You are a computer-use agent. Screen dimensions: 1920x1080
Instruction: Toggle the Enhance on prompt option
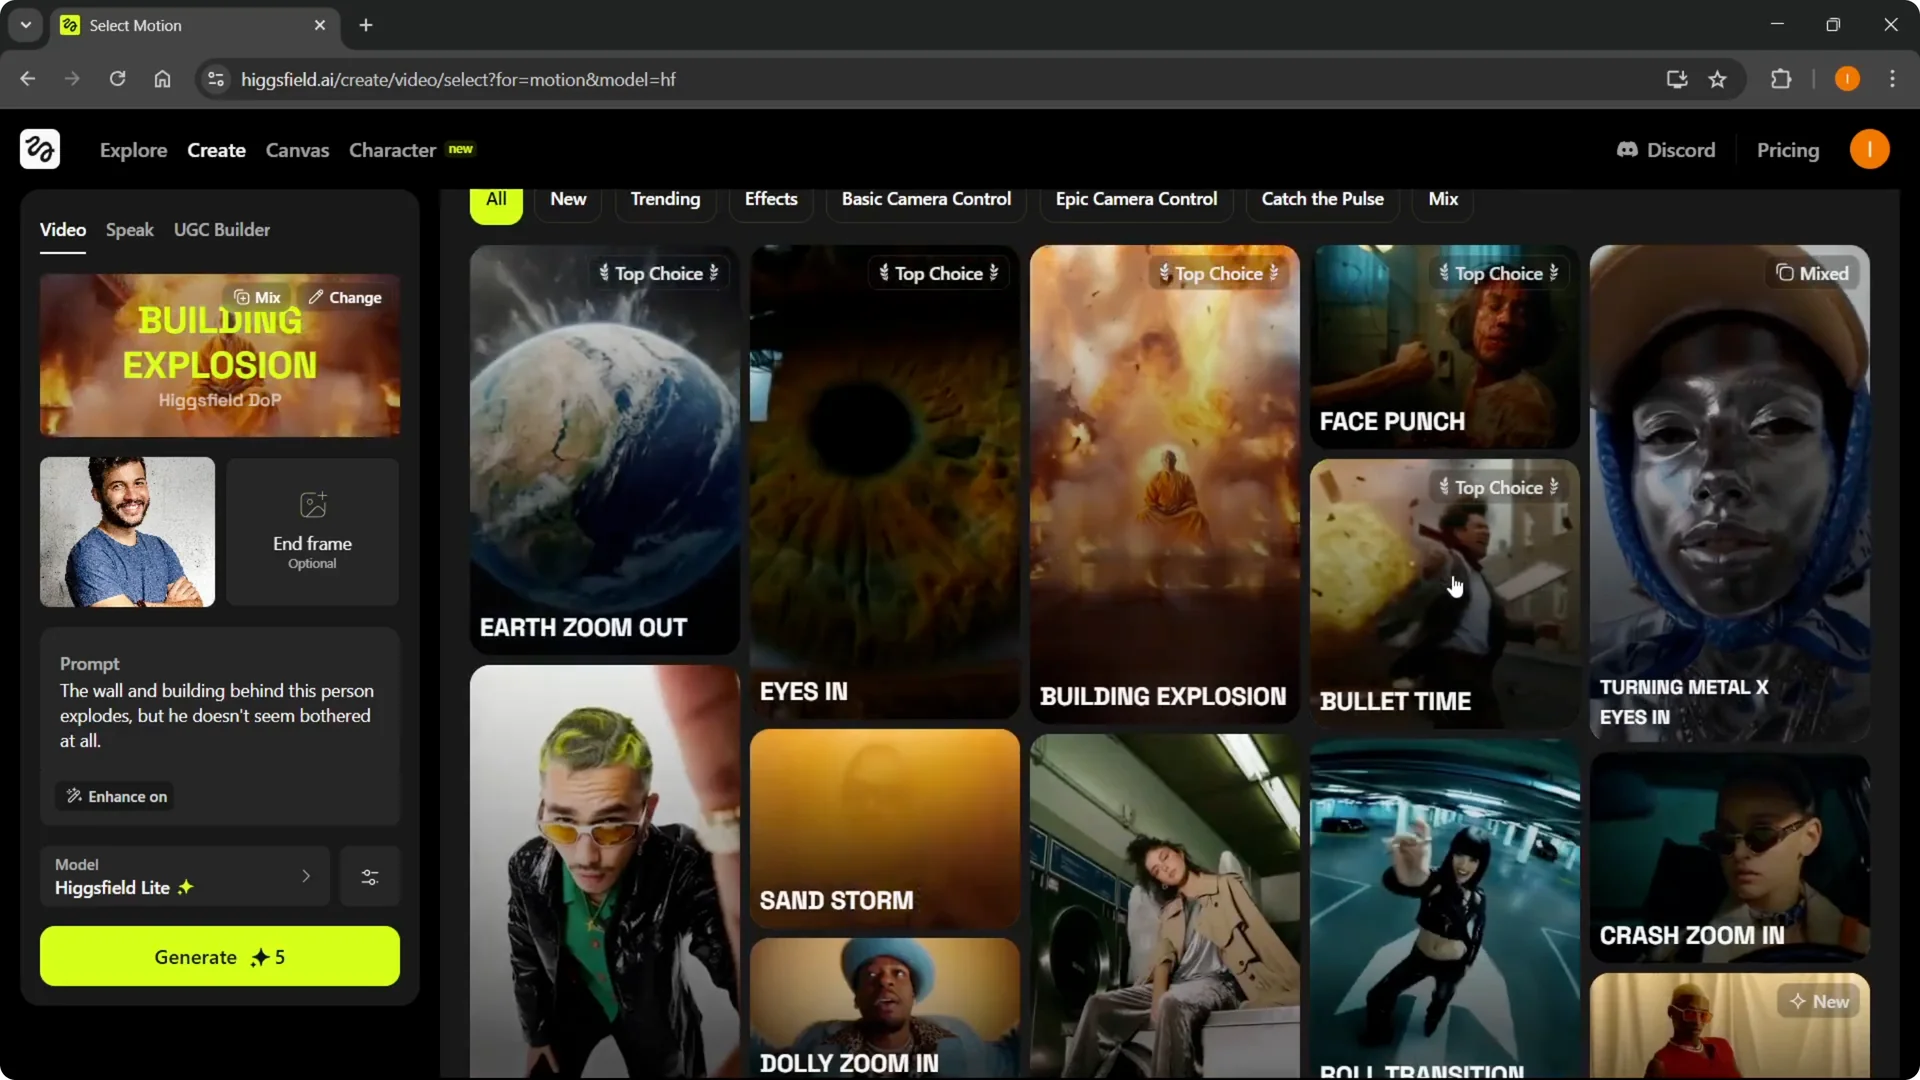(x=116, y=796)
